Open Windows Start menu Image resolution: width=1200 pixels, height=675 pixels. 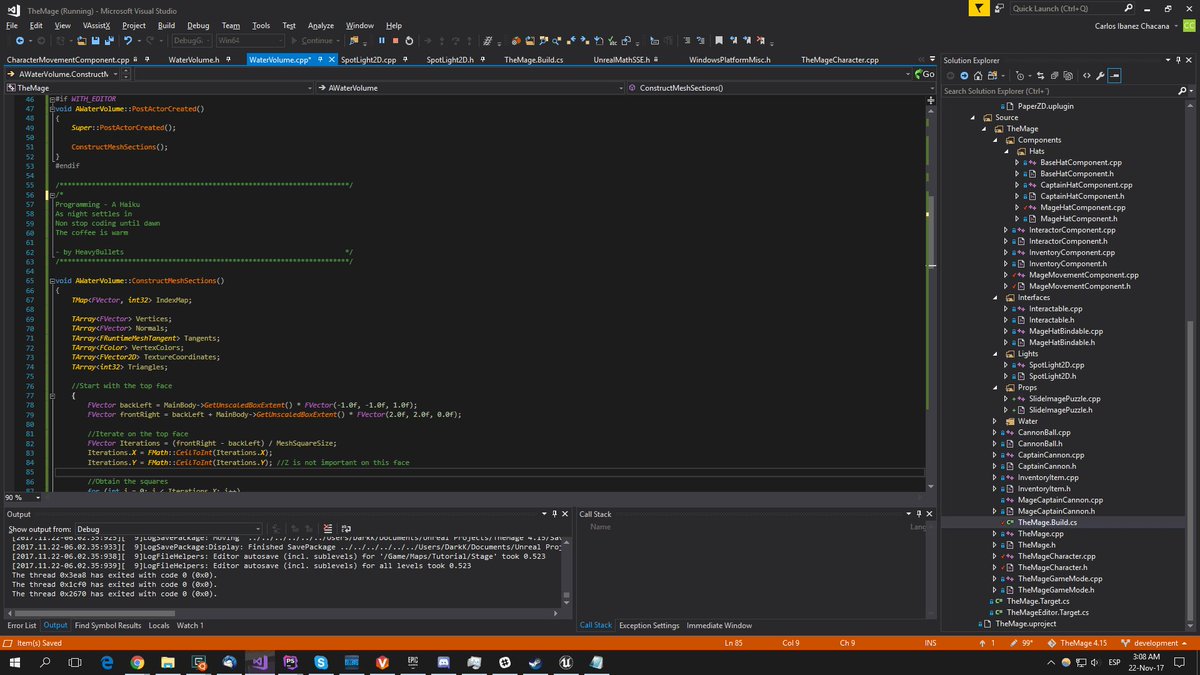coord(15,663)
